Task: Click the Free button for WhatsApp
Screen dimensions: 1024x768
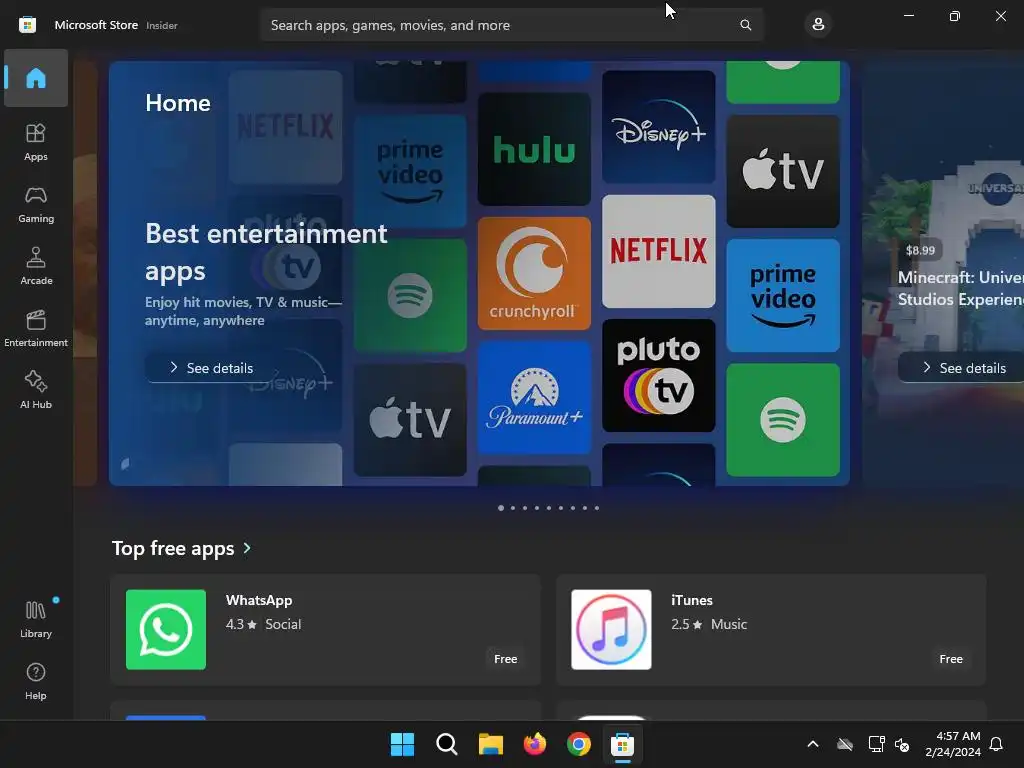Action: click(x=505, y=659)
